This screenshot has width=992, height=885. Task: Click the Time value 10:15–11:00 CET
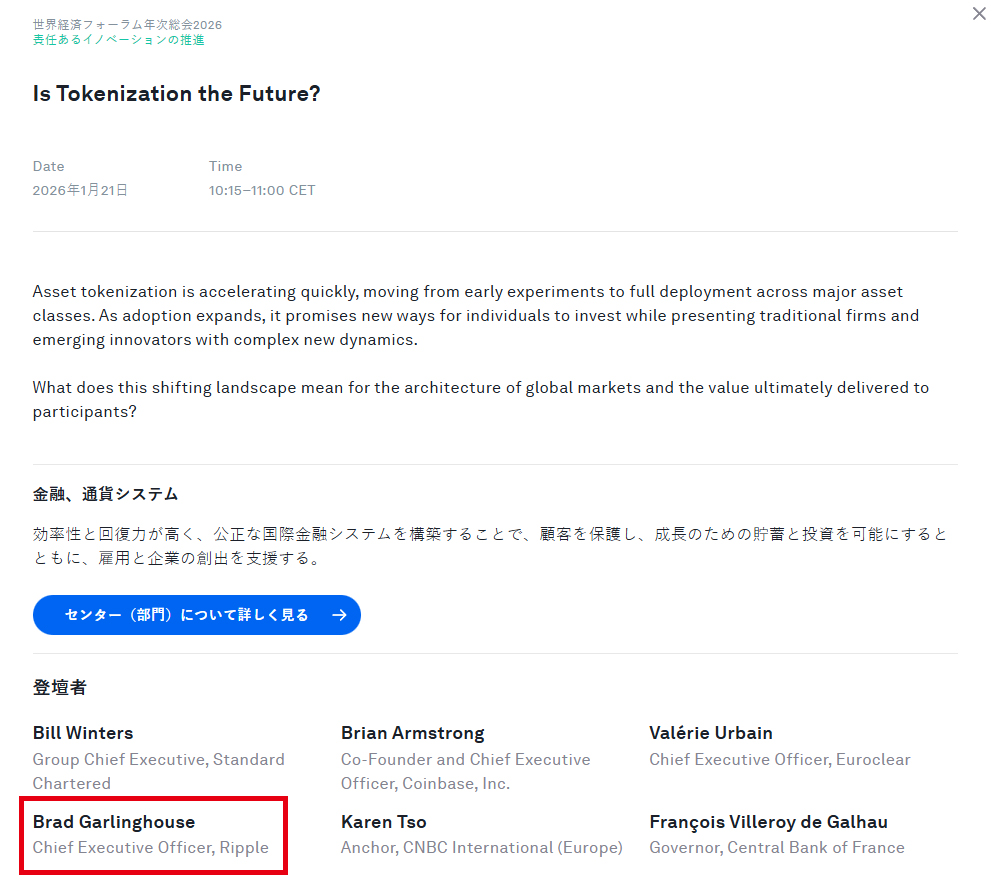point(262,190)
